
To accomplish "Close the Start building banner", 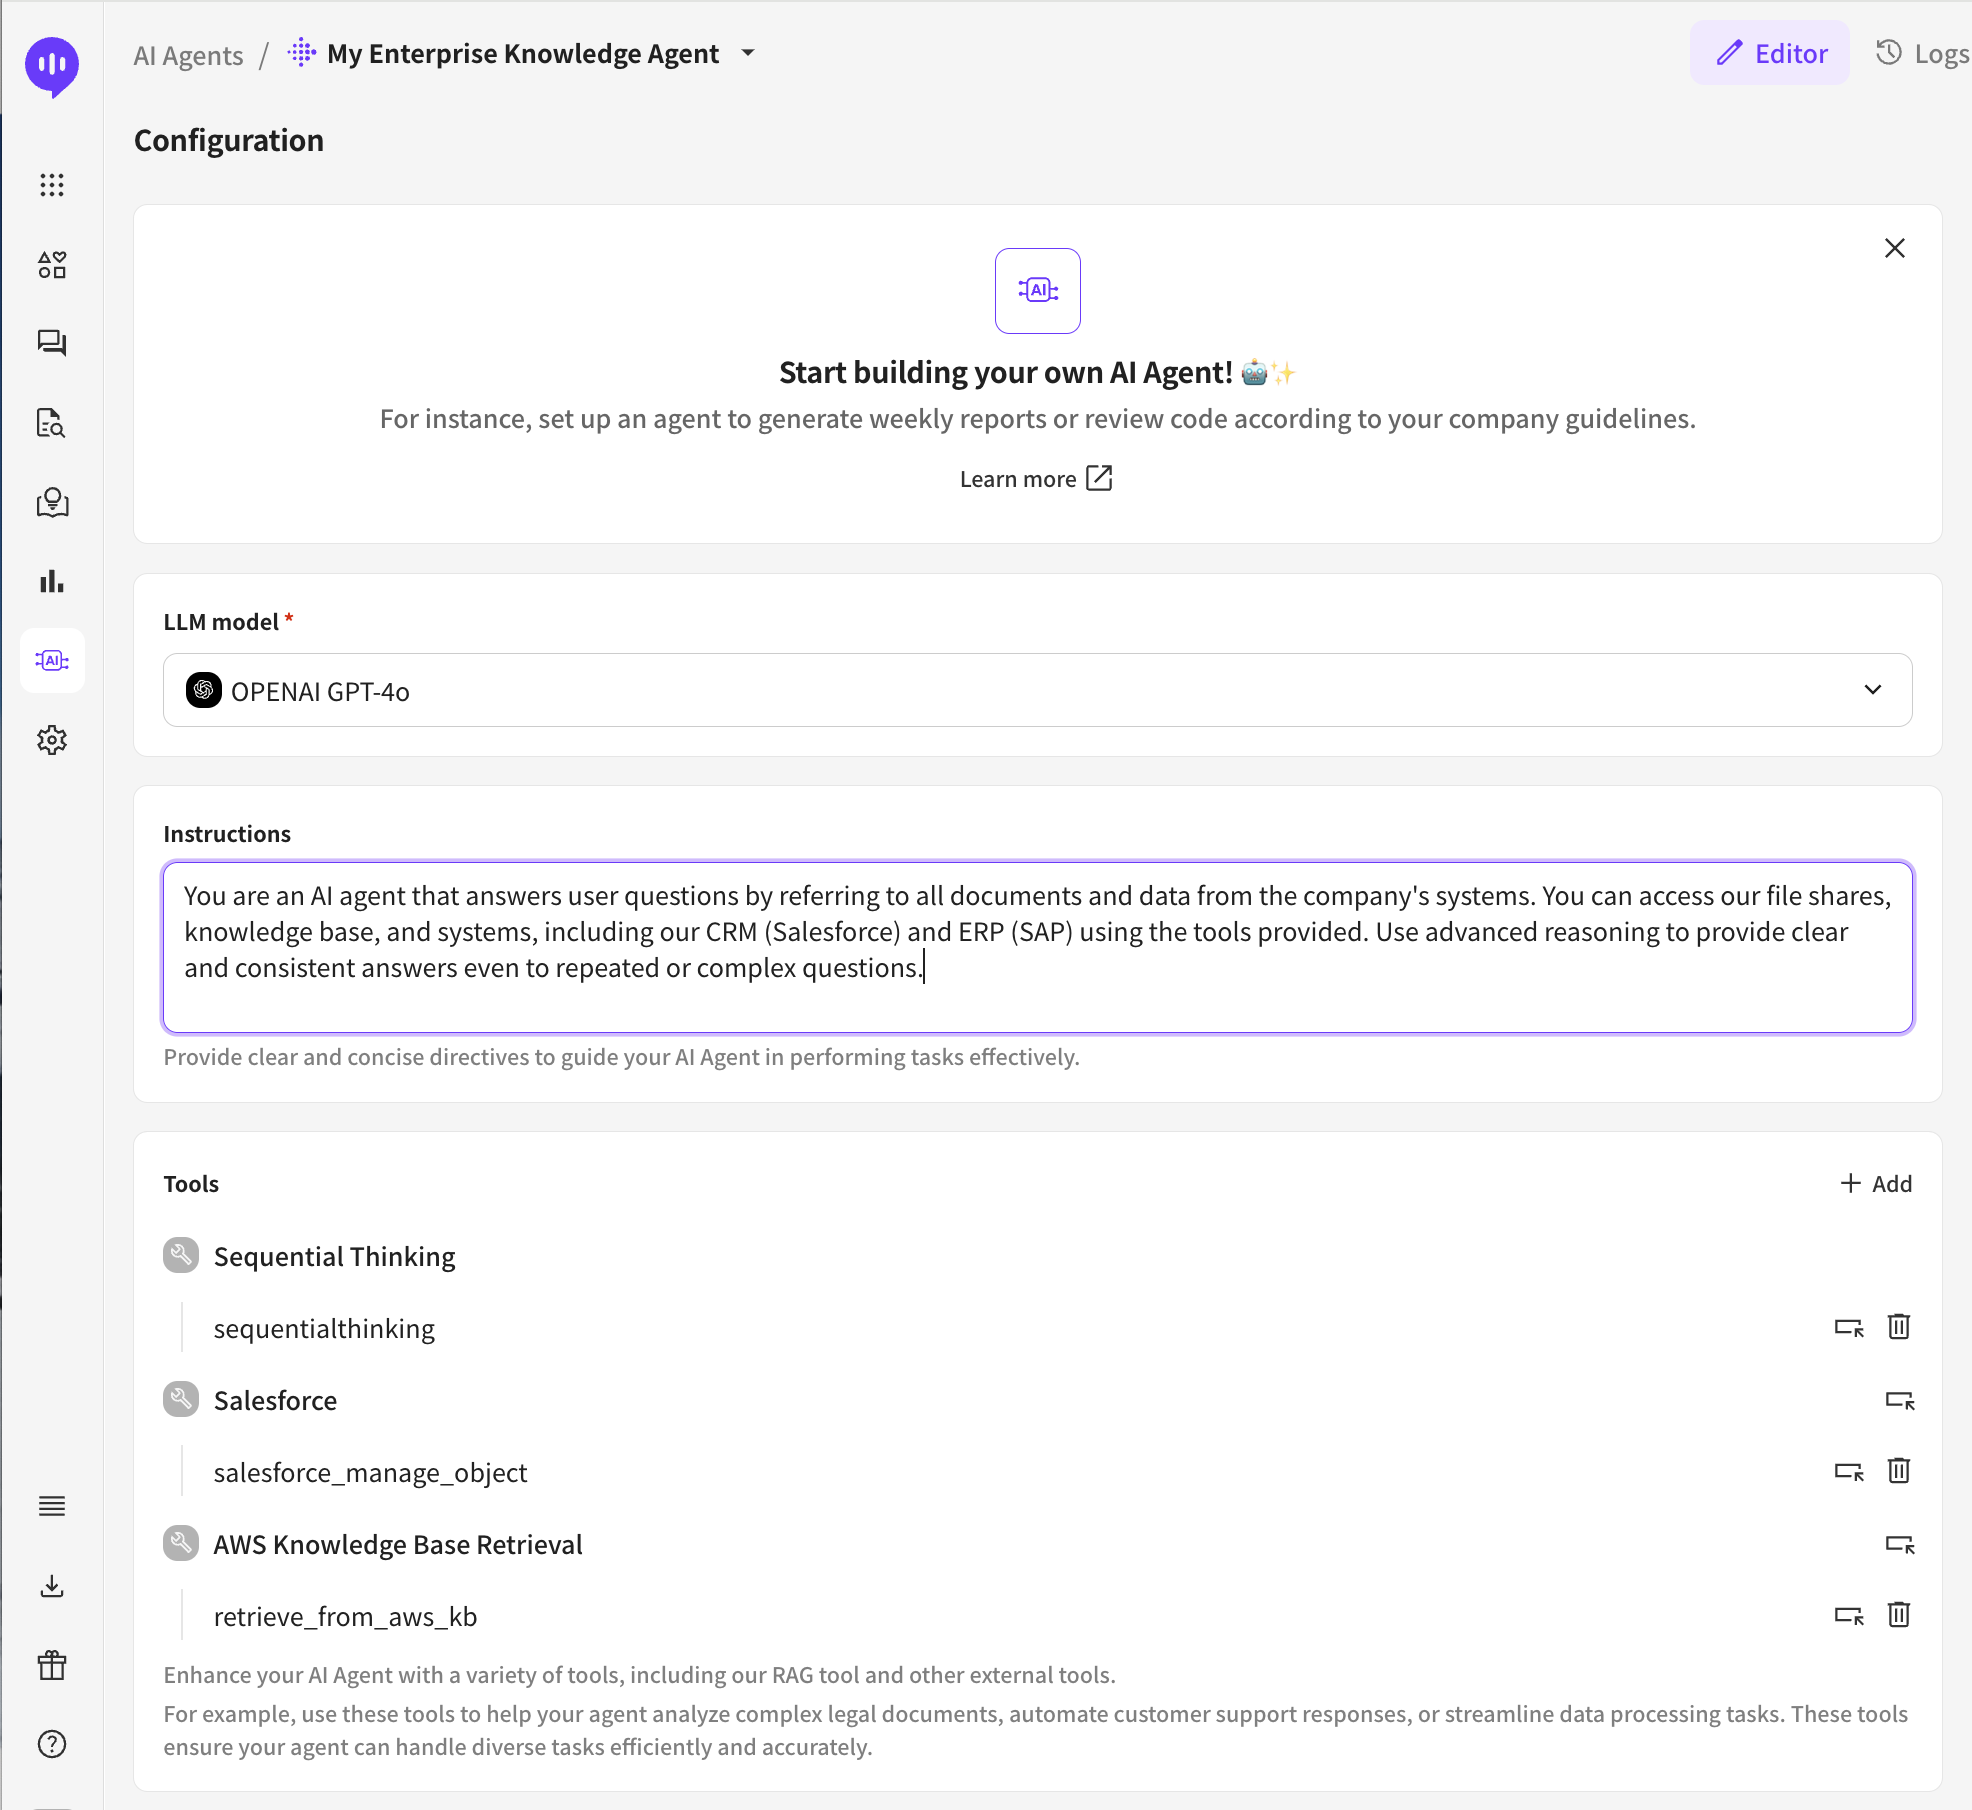I will tap(1894, 249).
